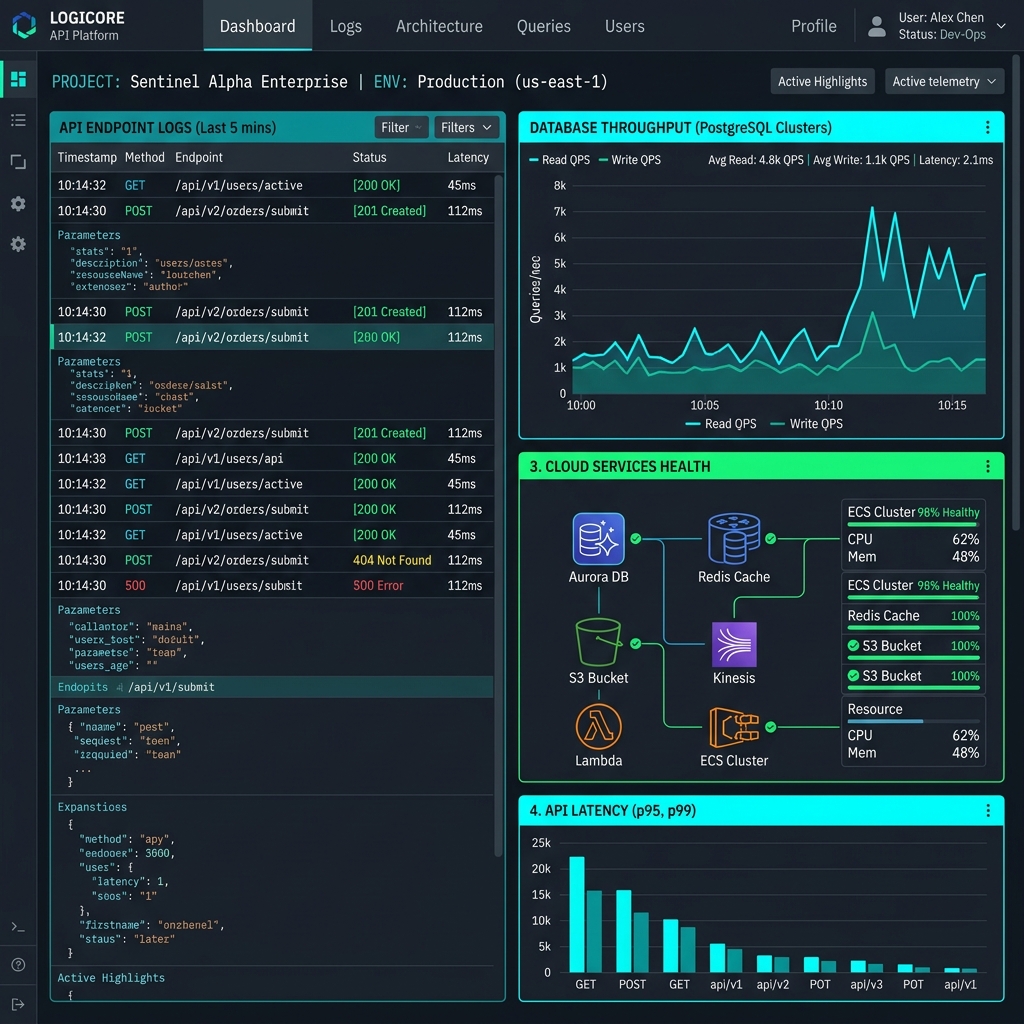Open Cloud Services Health kebab menu
Image resolution: width=1024 pixels, height=1024 pixels.
[x=987, y=466]
